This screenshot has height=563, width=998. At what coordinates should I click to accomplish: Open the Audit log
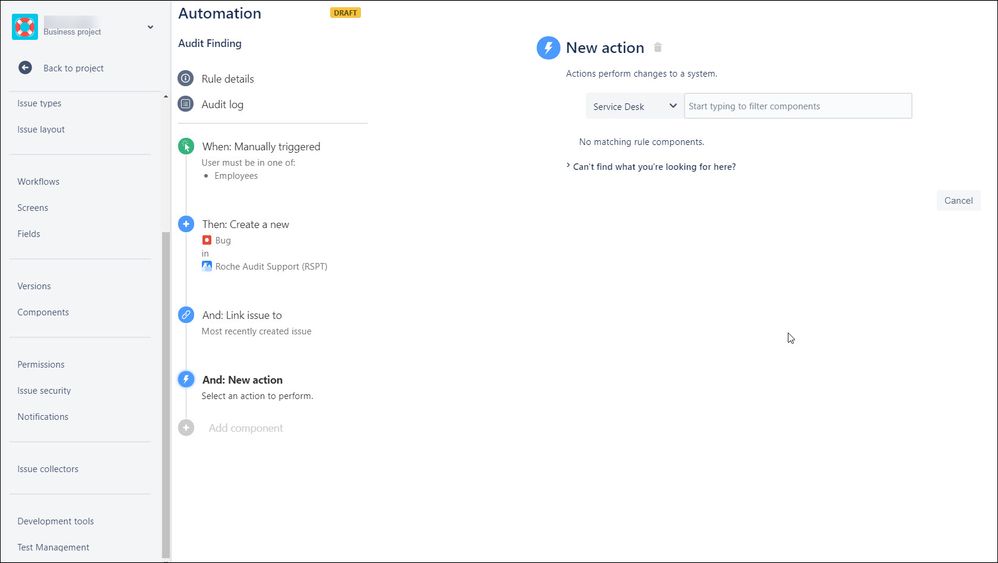click(x=222, y=104)
